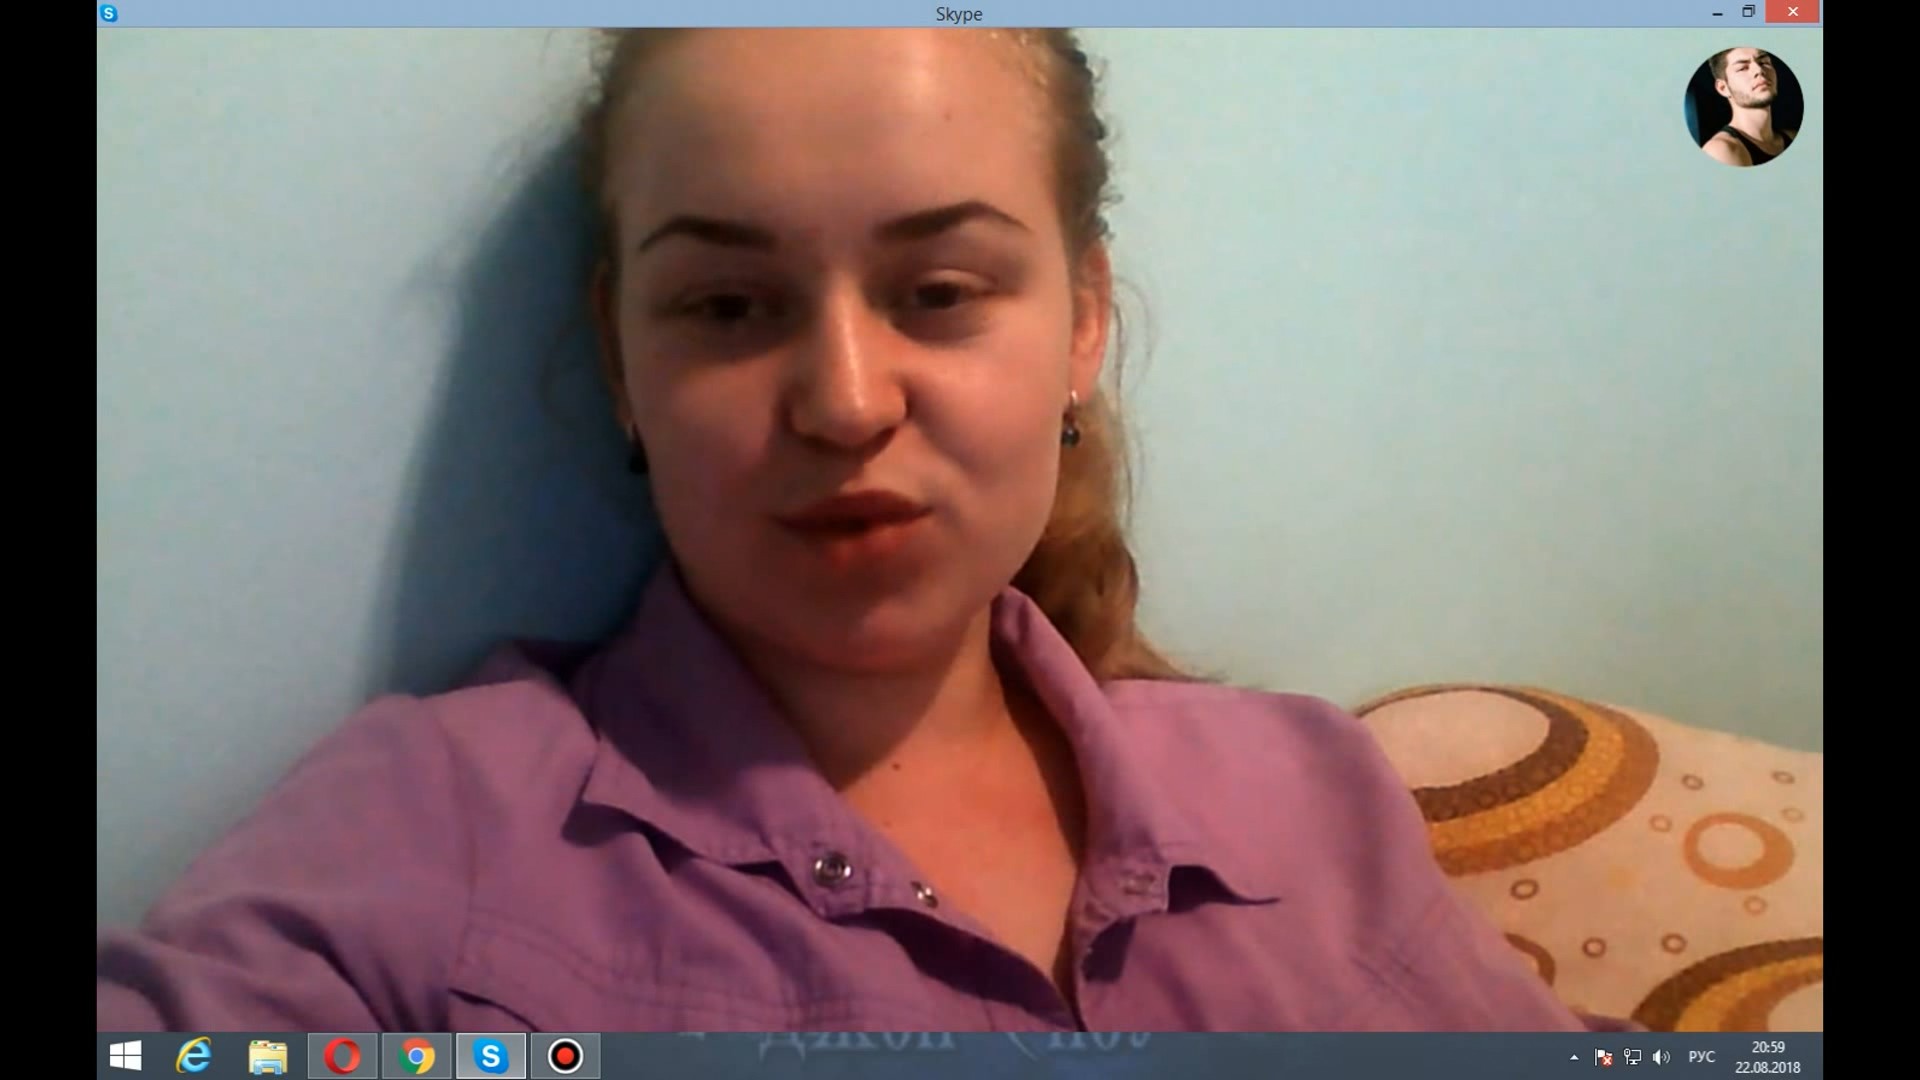Minimize the Skype window
Image resolution: width=1920 pixels, height=1080 pixels.
pos(1718,13)
